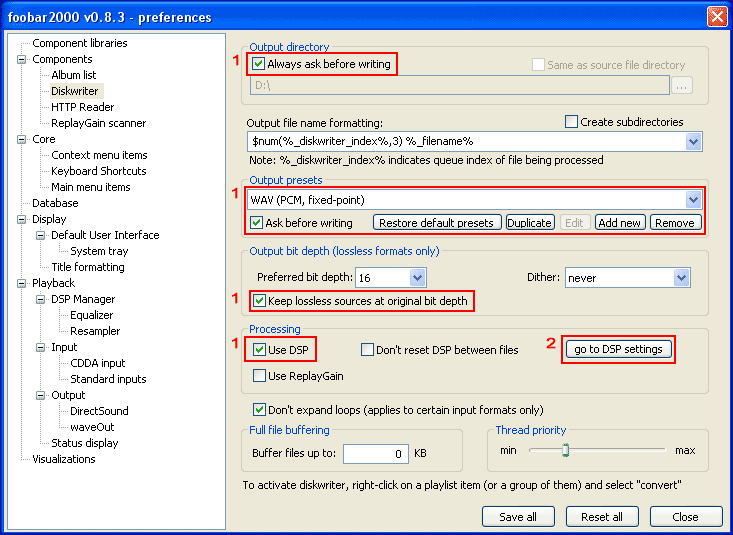Open the WAV (PCM, fixed-point) presets dropdown
This screenshot has width=733, height=535.
(x=693, y=200)
